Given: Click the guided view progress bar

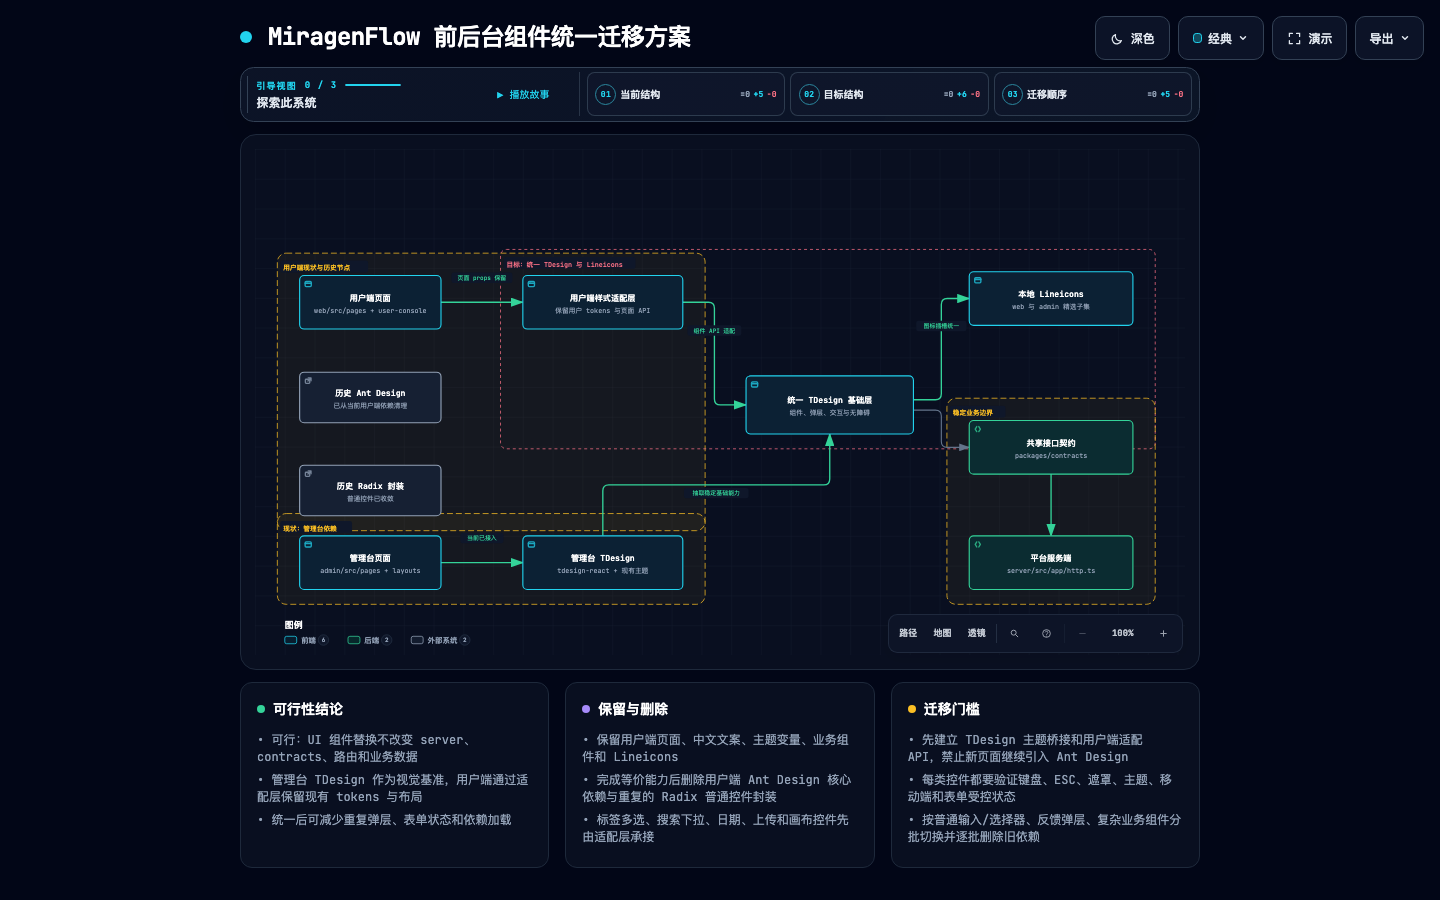Looking at the screenshot, I should [x=373, y=85].
